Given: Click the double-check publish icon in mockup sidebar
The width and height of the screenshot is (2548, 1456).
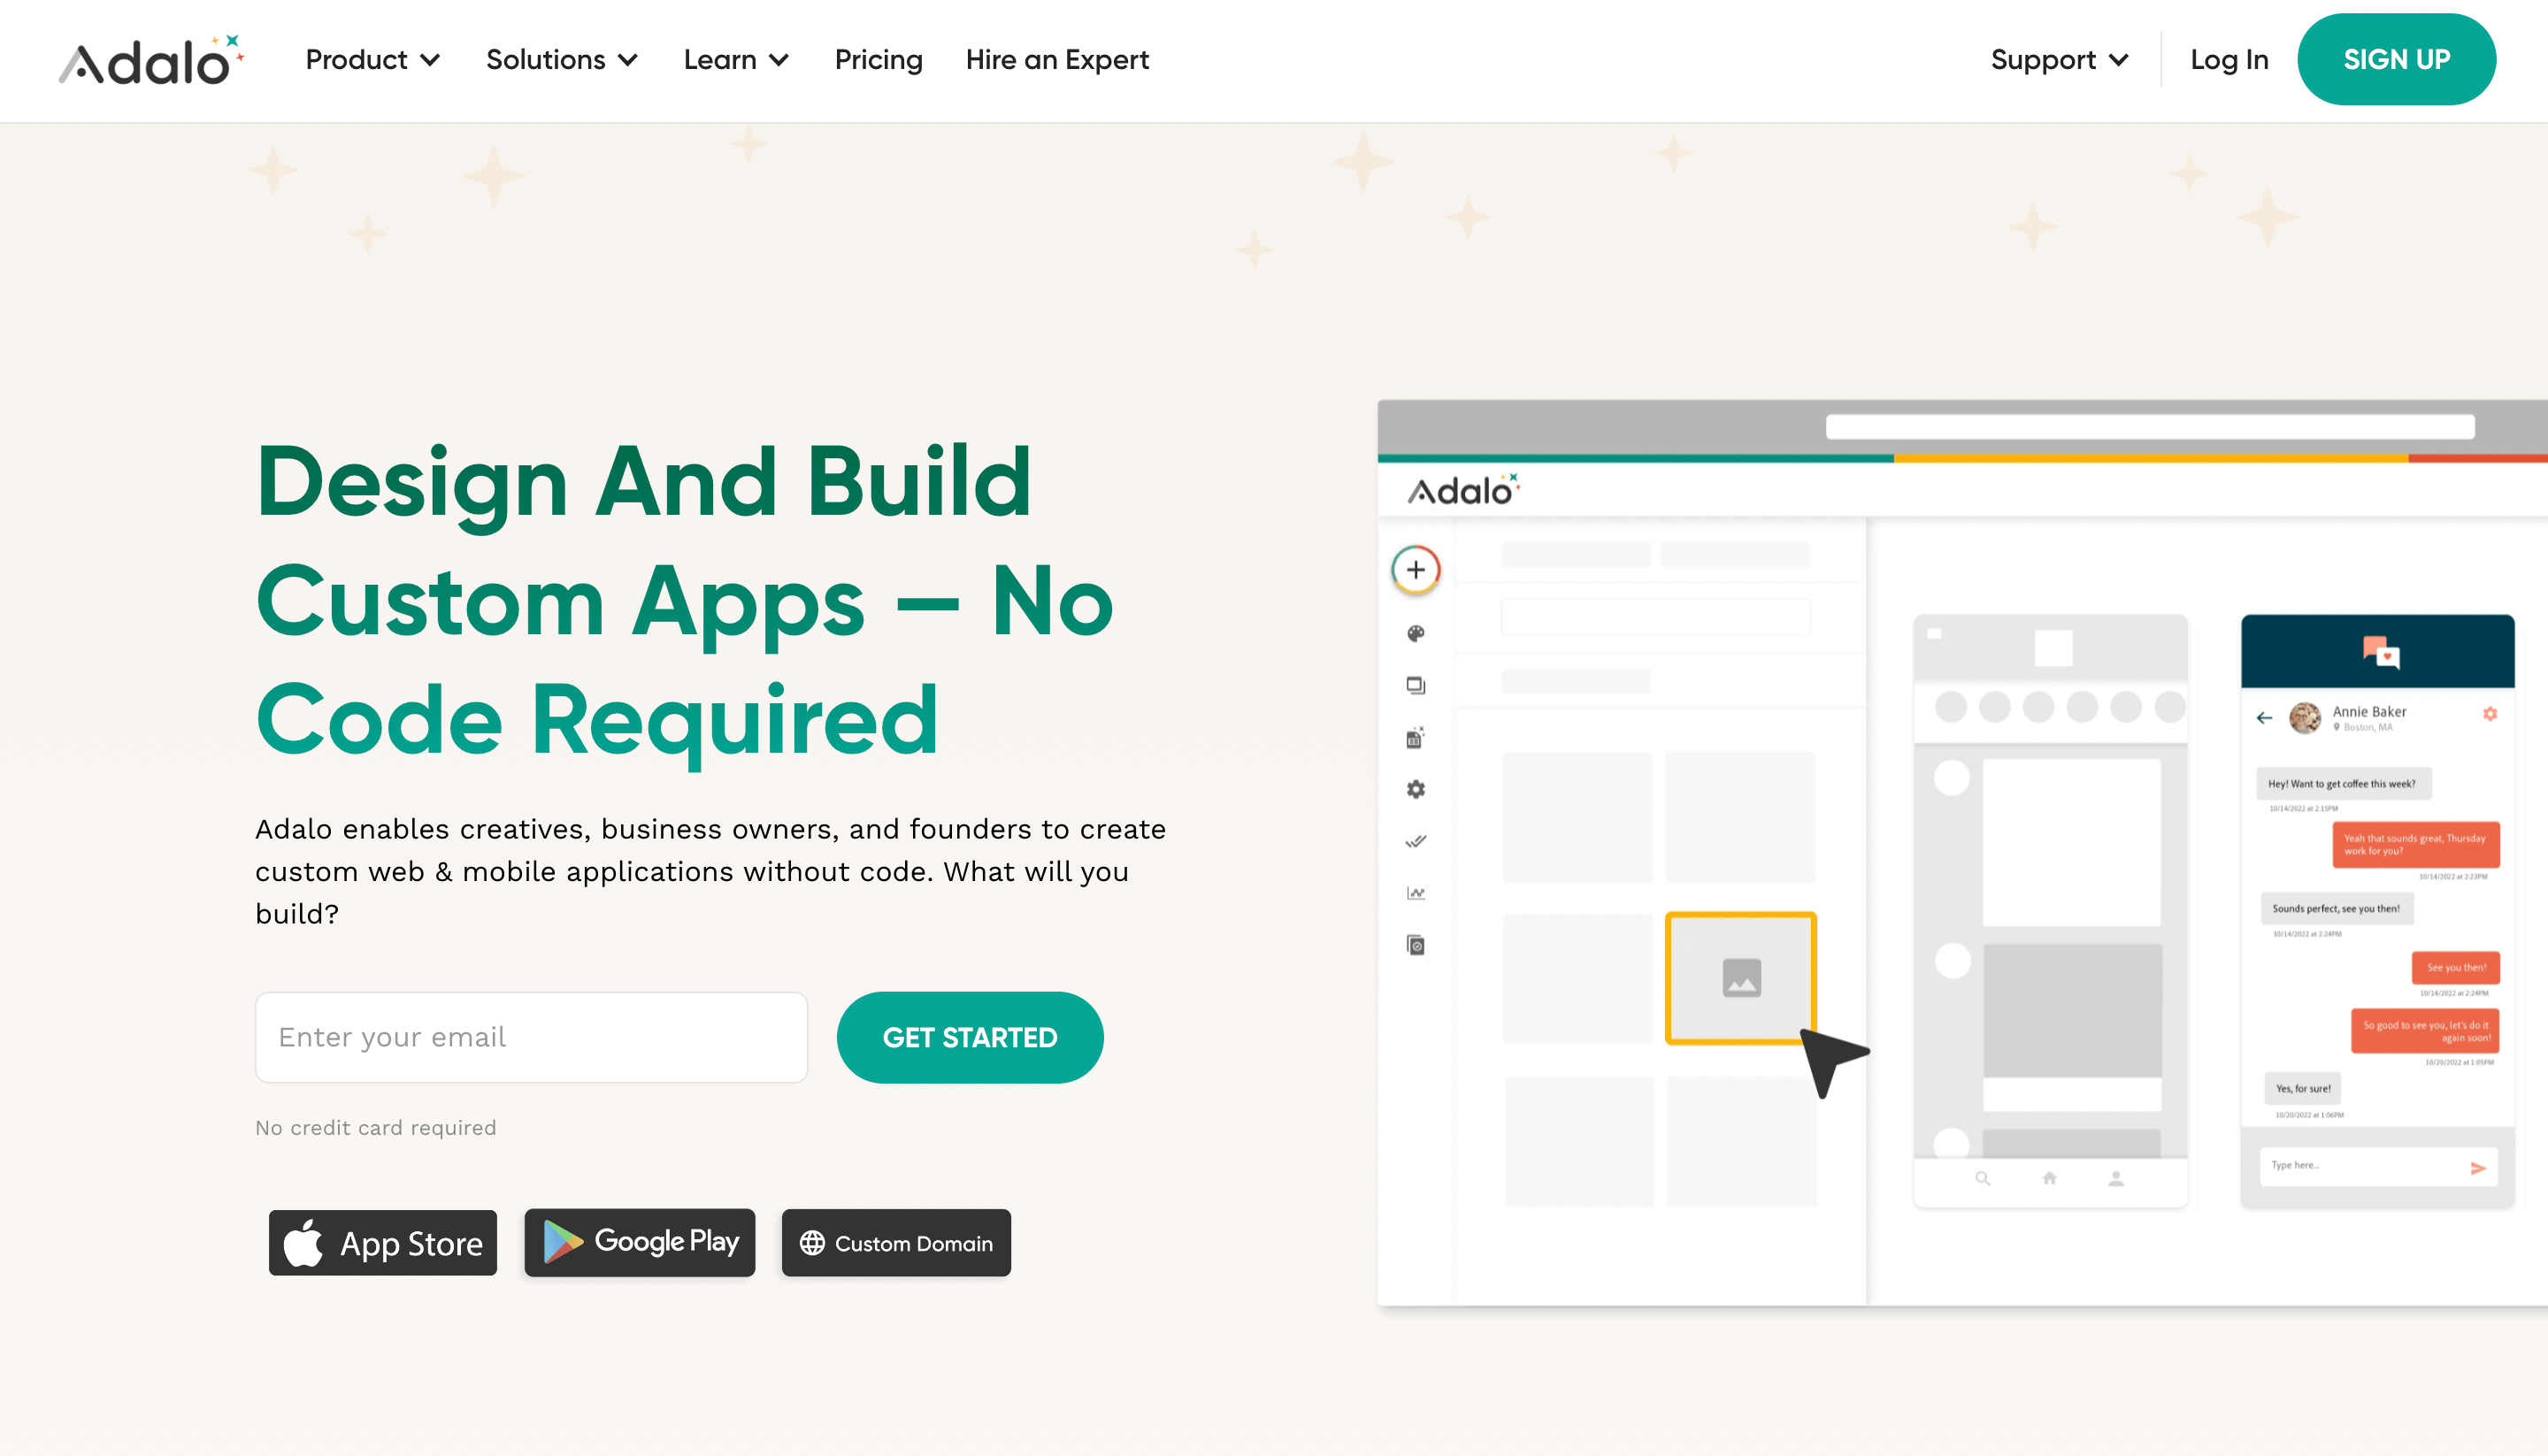Looking at the screenshot, I should [x=1416, y=842].
